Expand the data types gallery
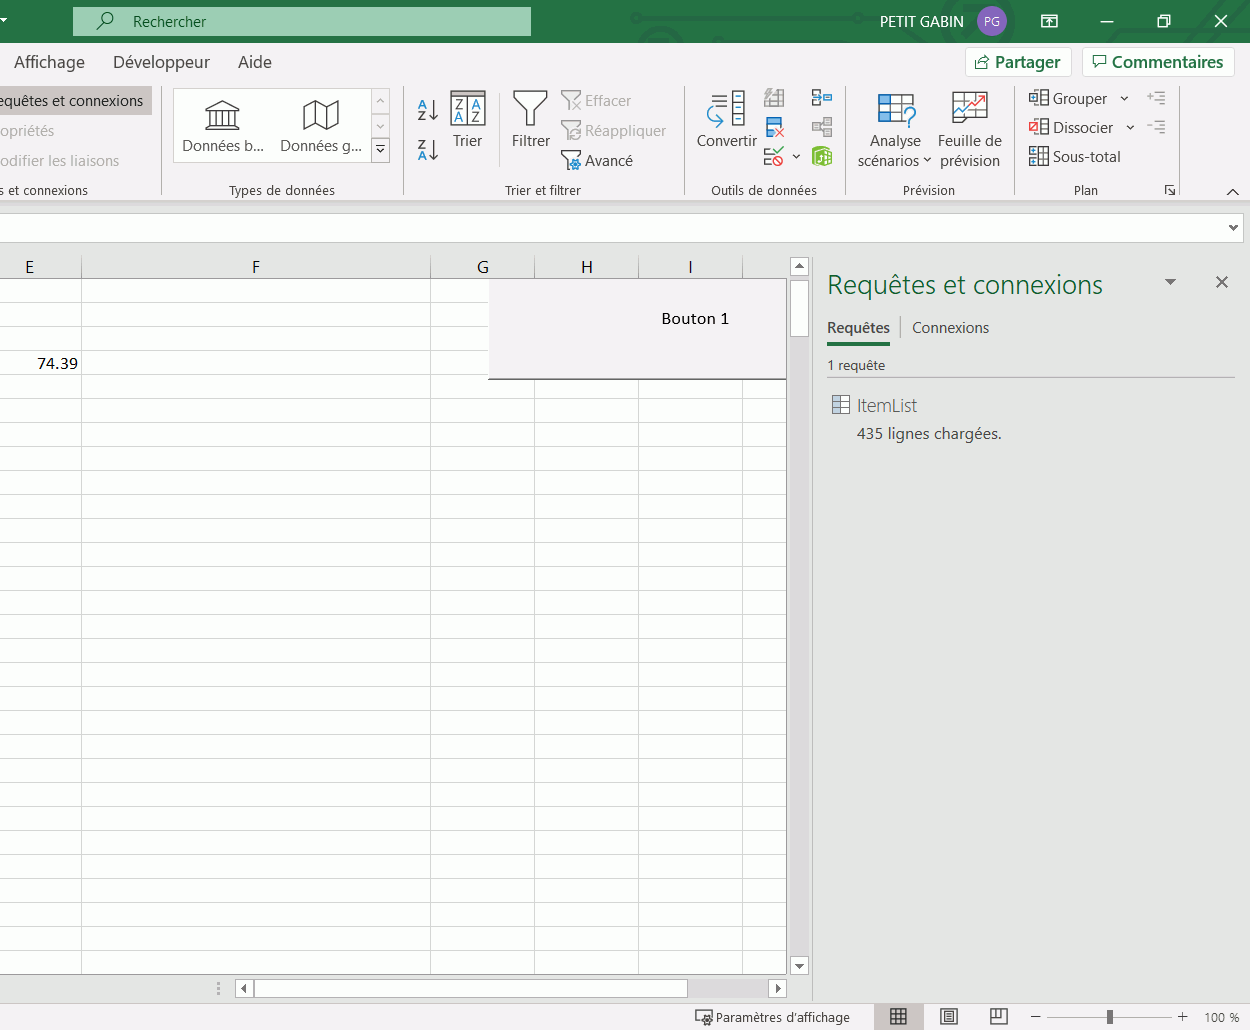Viewport: 1250px width, 1030px height. click(380, 150)
